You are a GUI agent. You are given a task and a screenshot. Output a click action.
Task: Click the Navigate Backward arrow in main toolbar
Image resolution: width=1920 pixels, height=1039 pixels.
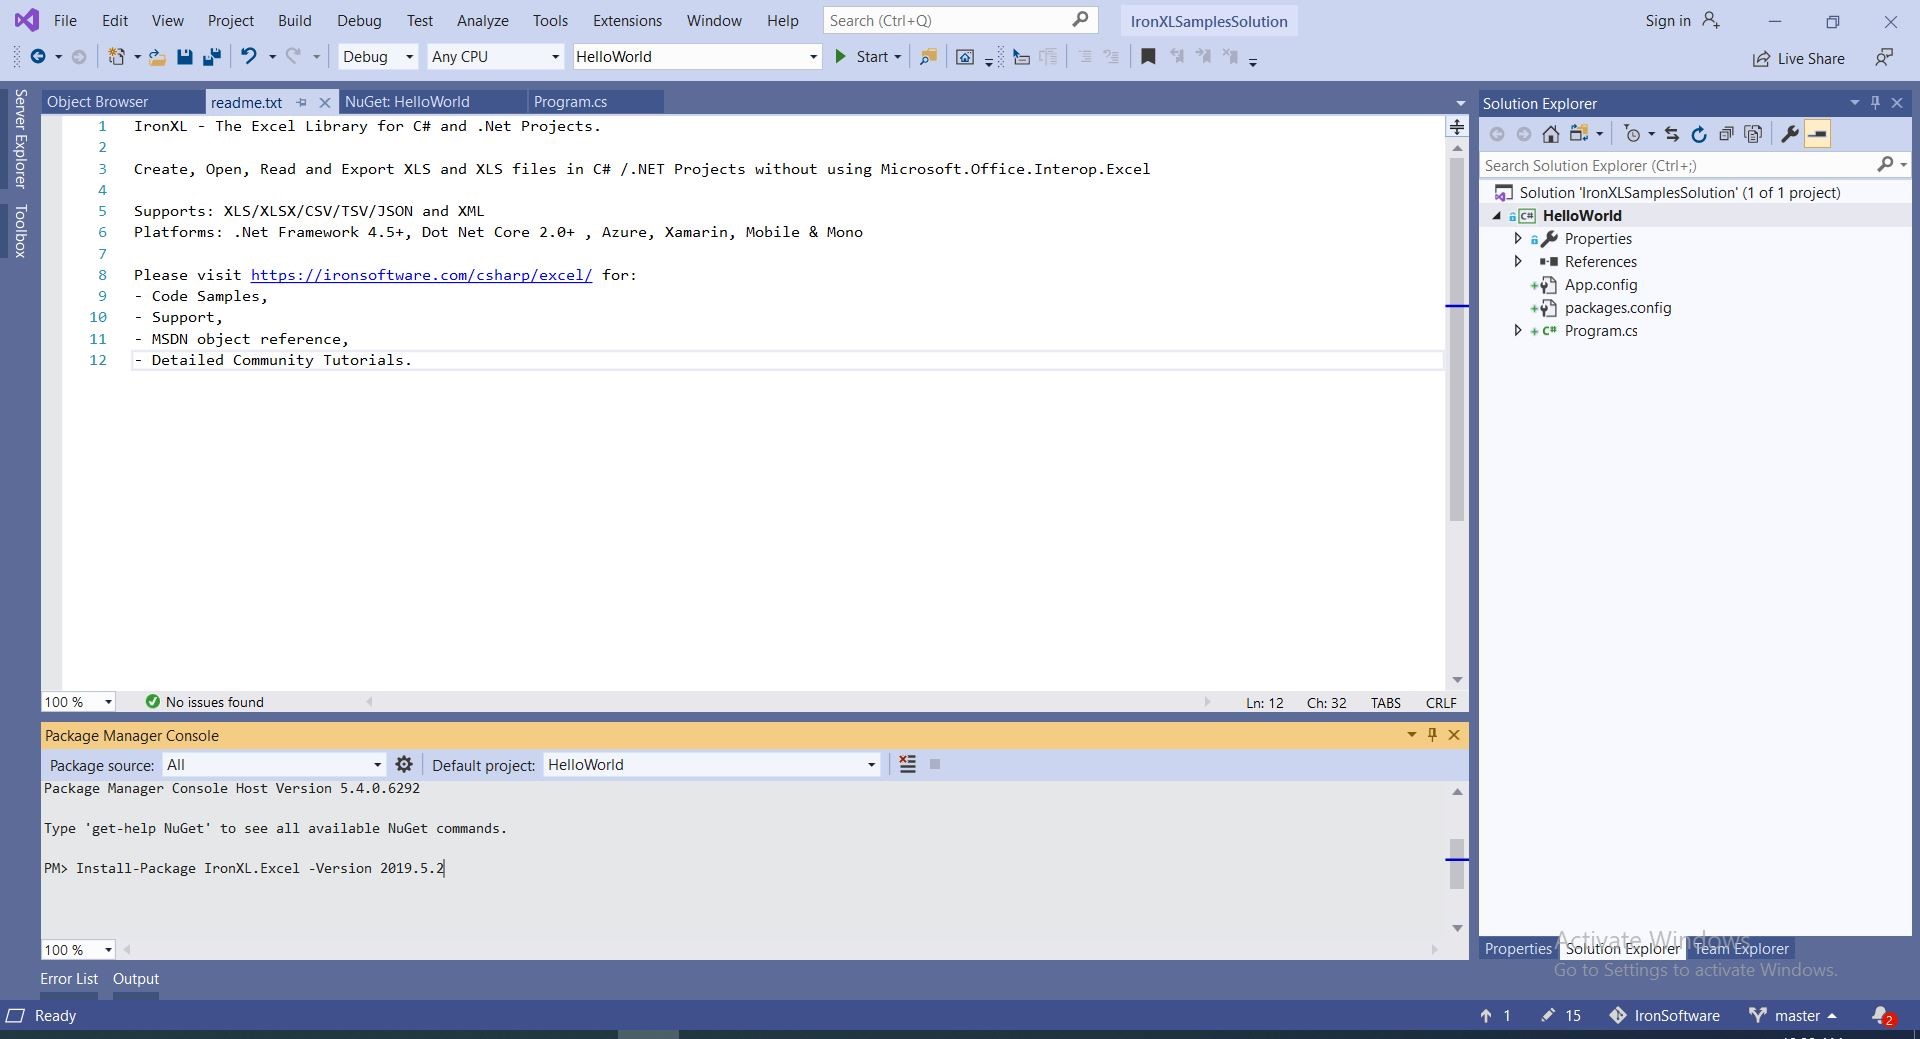(38, 57)
